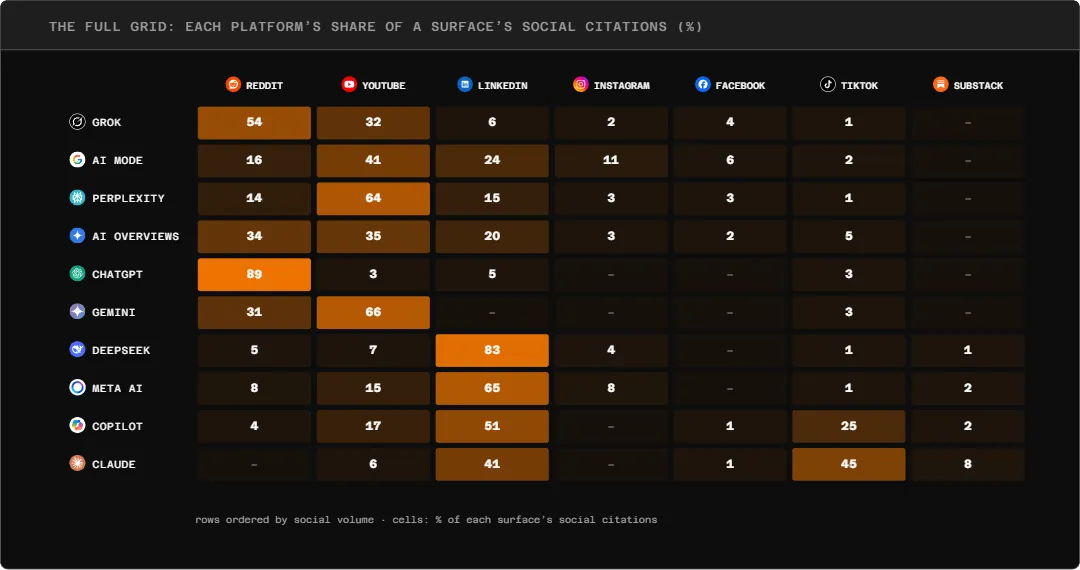
Task: Click the Perplexity row icon
Action: pos(77,198)
